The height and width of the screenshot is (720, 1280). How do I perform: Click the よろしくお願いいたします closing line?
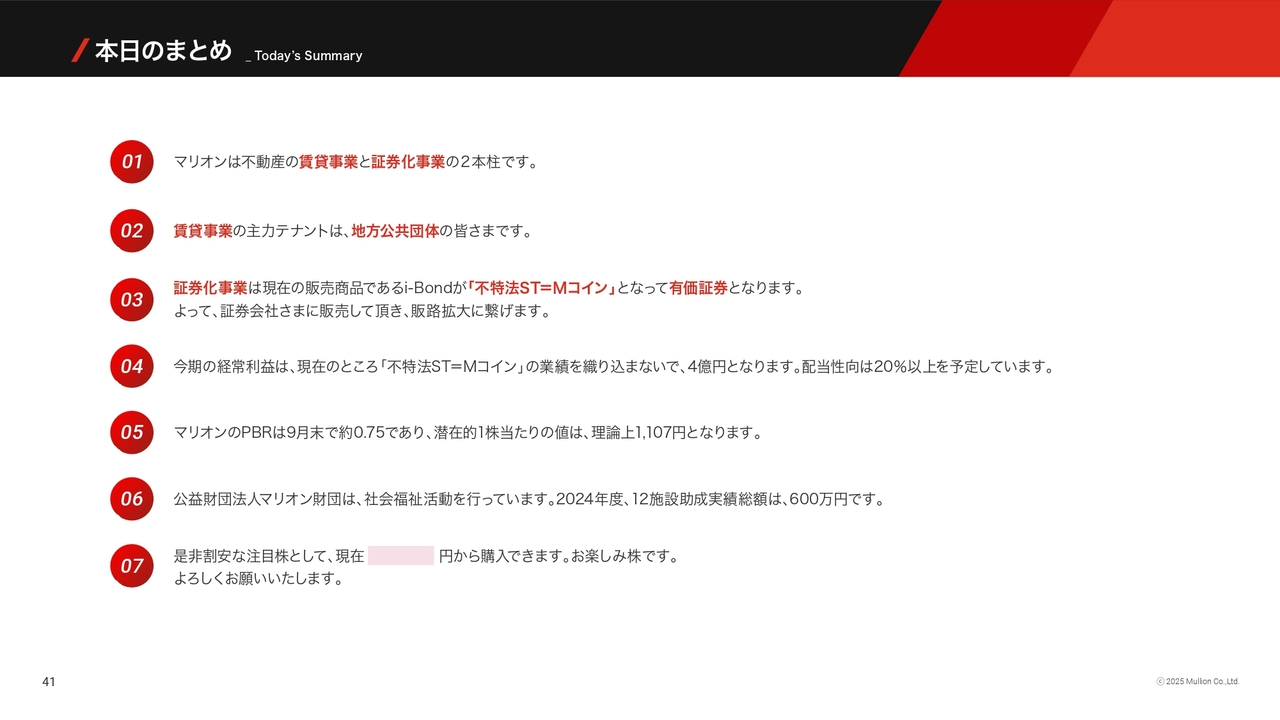258,579
